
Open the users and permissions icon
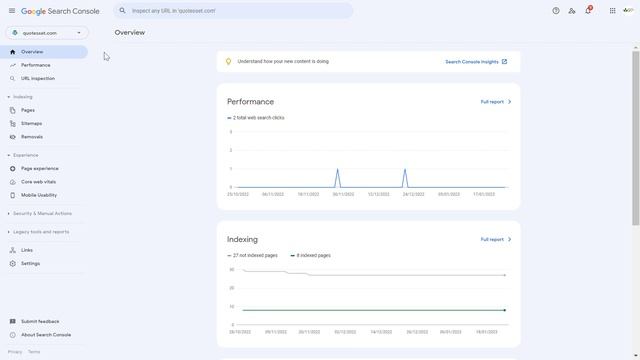pyautogui.click(x=572, y=11)
